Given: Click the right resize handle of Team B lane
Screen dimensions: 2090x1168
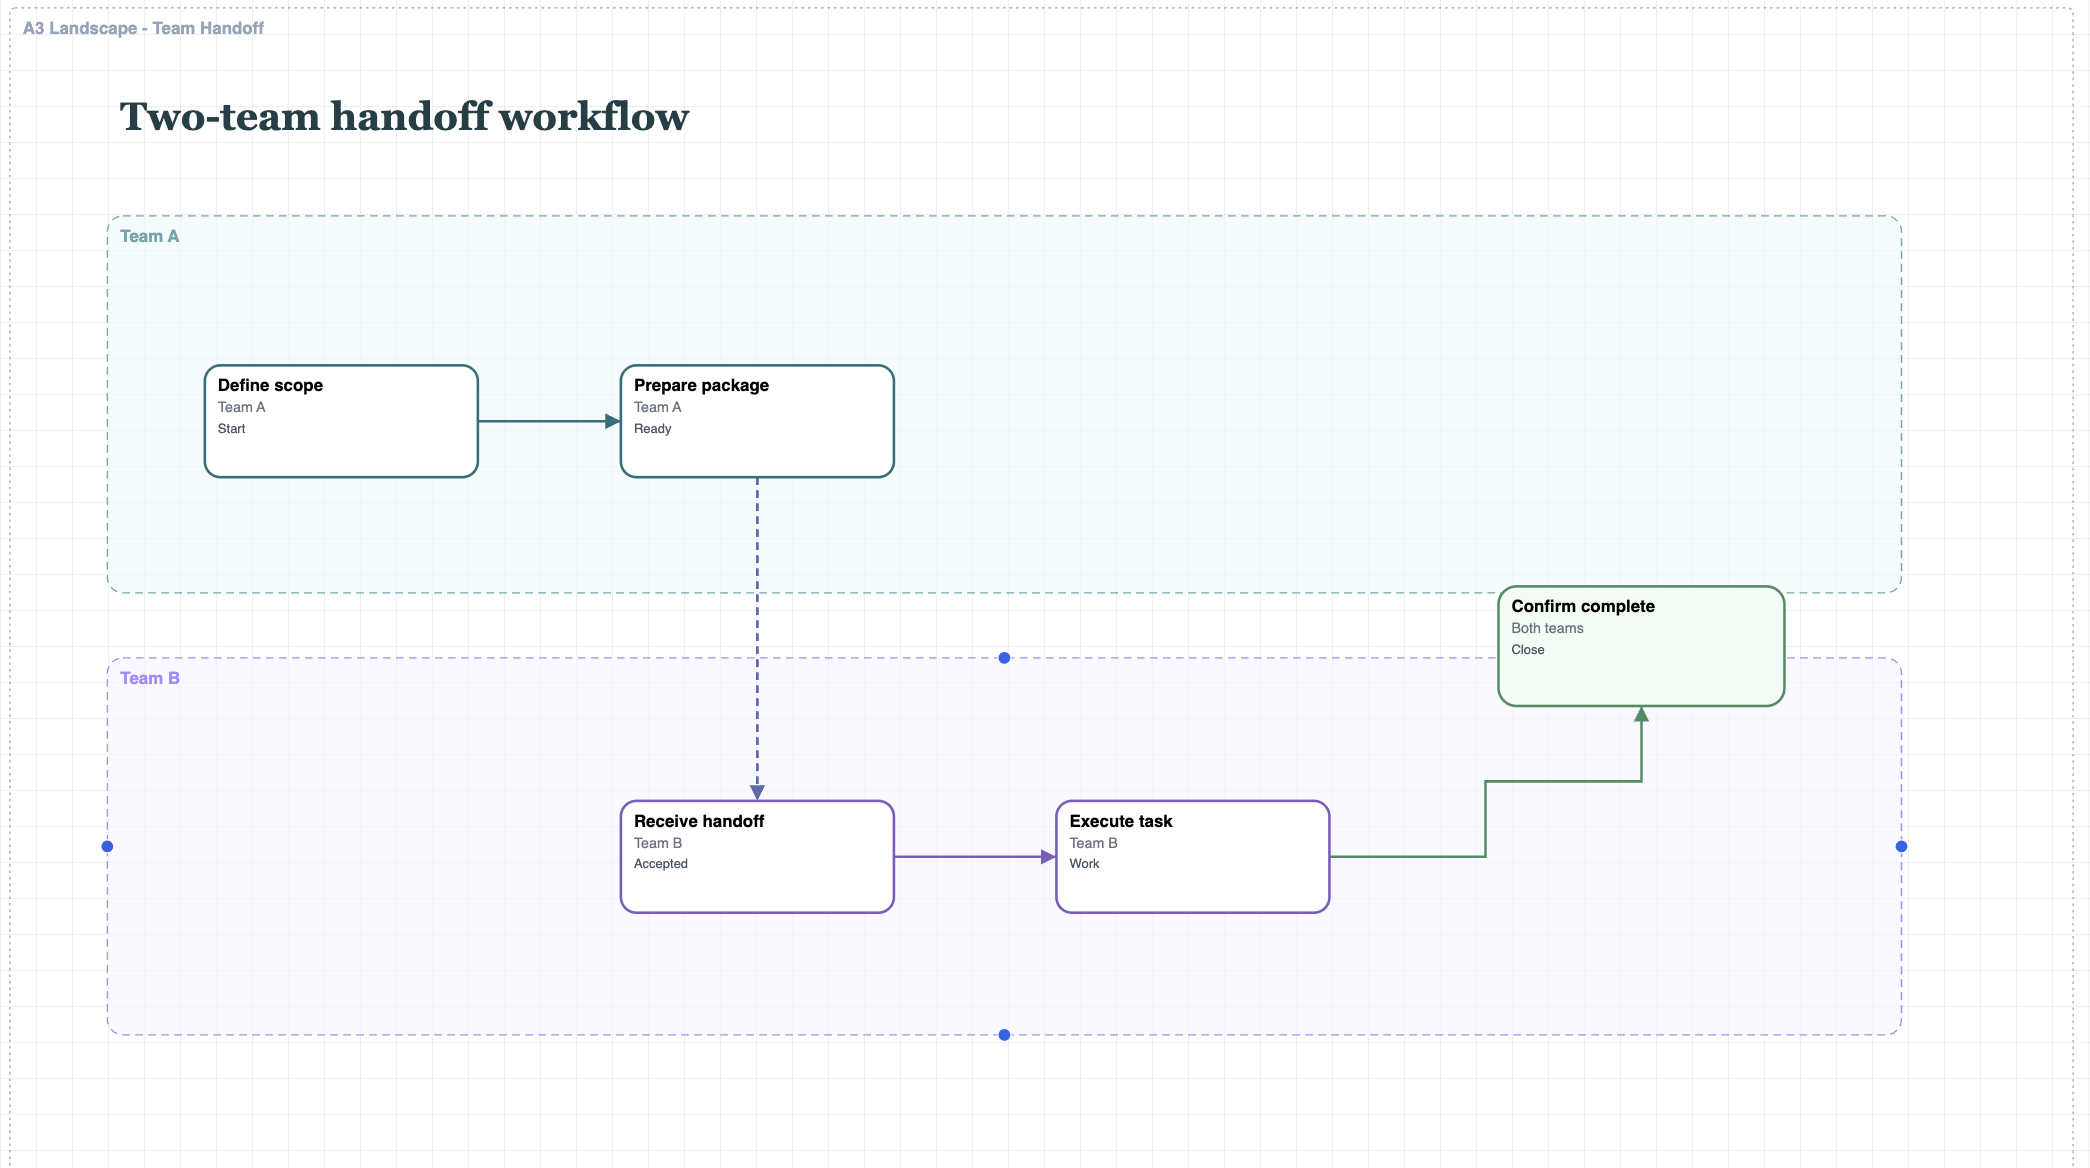Looking at the screenshot, I should click(x=1901, y=847).
